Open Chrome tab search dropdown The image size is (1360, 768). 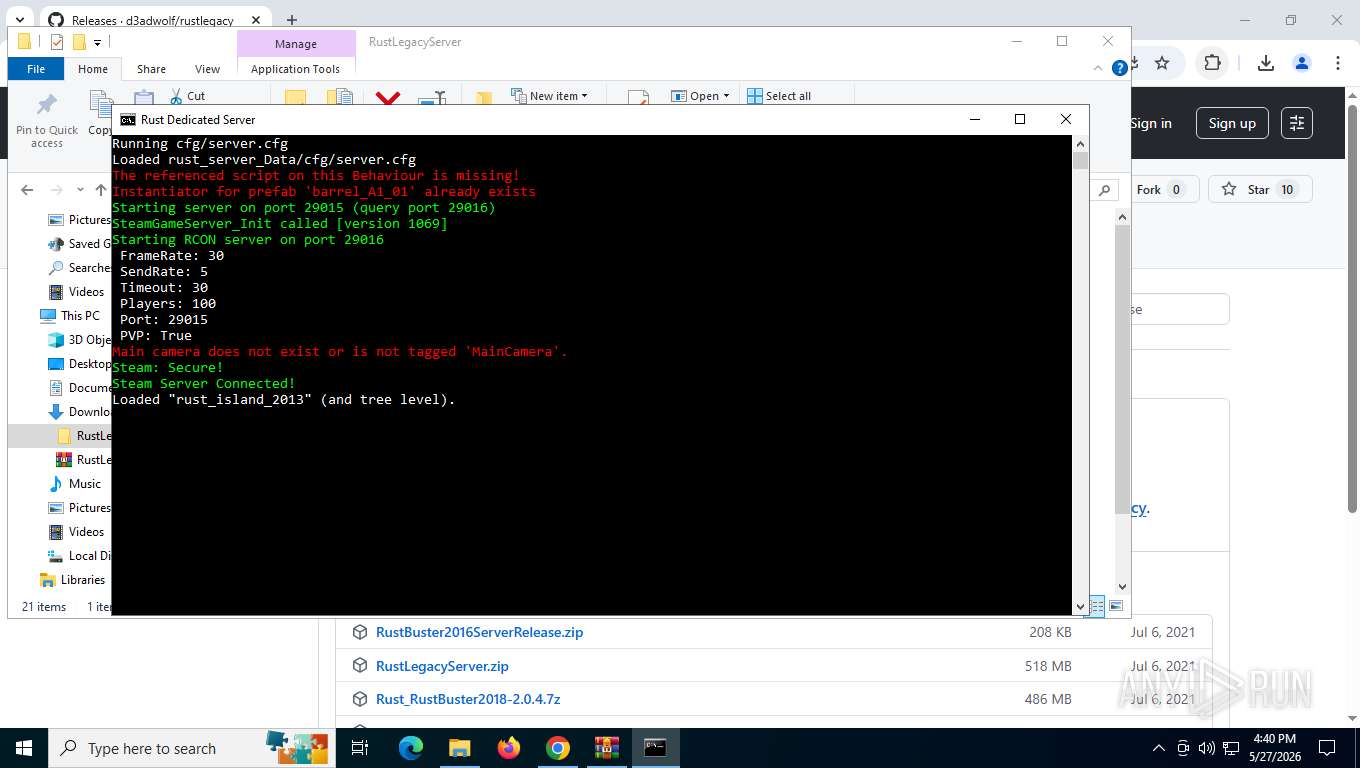[x=19, y=20]
